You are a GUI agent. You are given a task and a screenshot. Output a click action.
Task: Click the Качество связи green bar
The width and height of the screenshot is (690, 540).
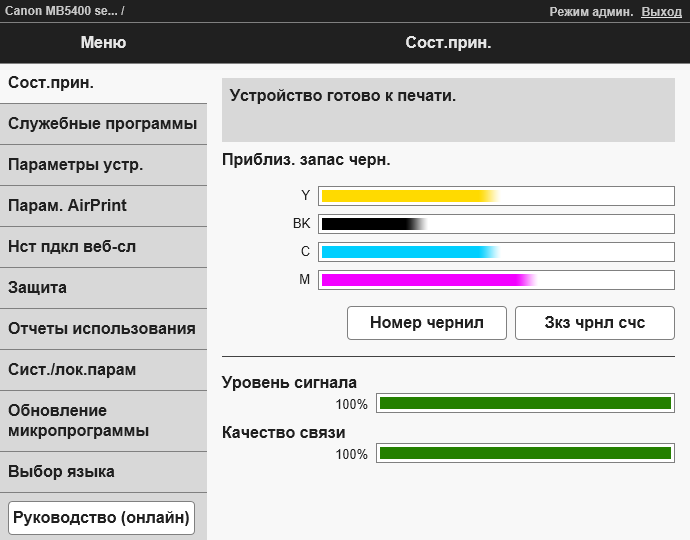tap(524, 454)
